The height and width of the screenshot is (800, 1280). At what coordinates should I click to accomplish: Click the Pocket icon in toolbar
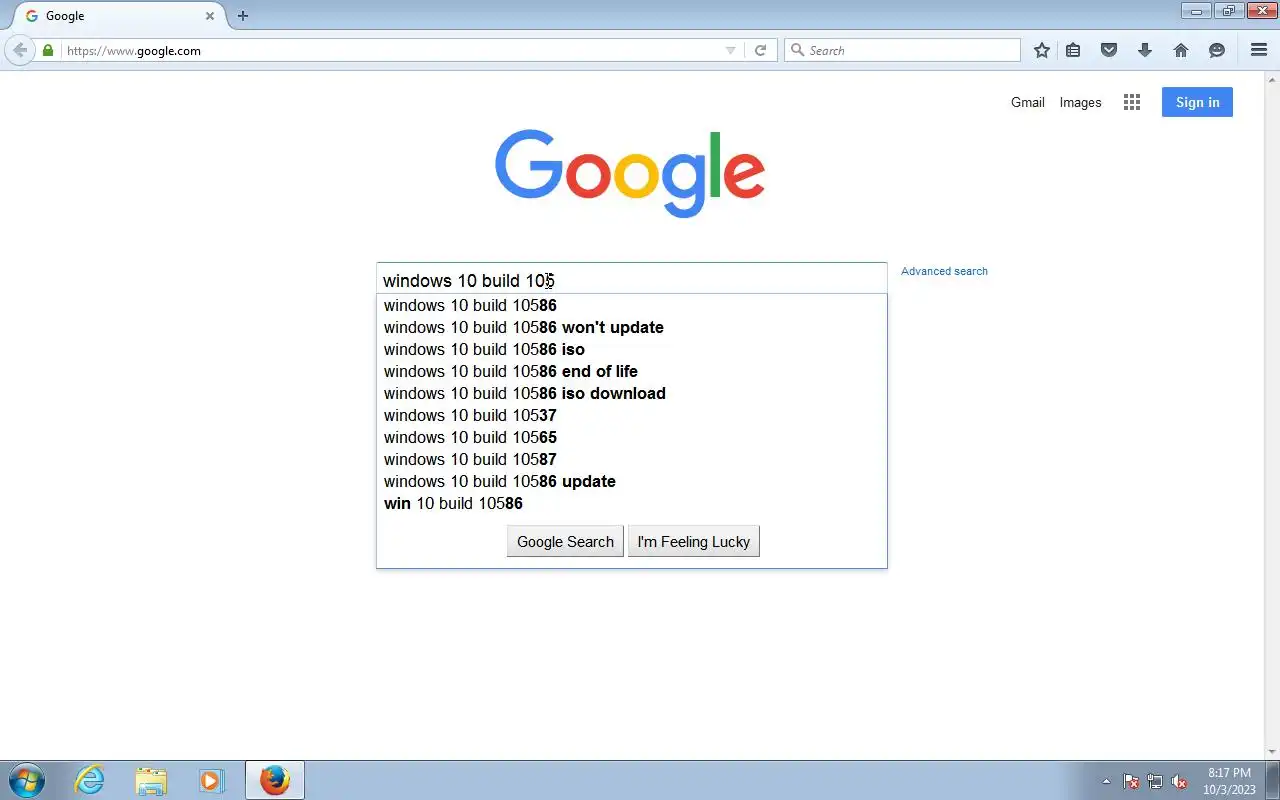tap(1109, 50)
